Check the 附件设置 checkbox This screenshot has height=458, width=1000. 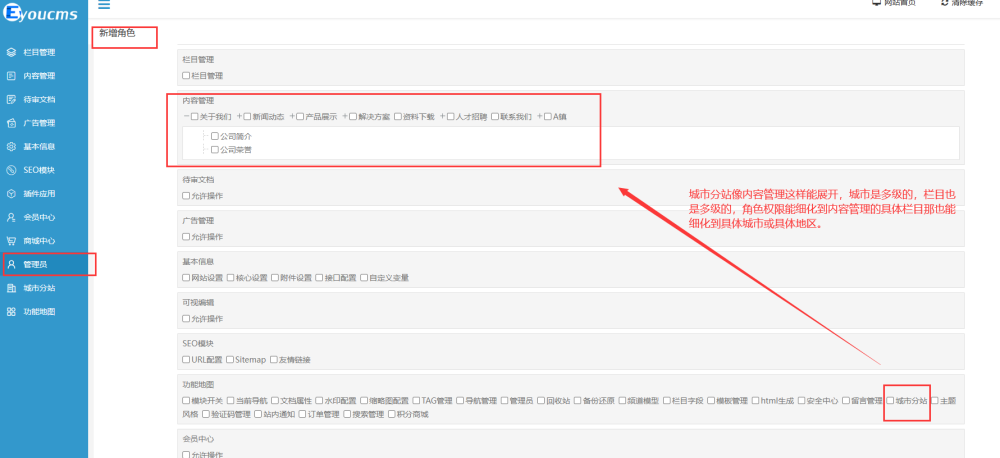tap(275, 278)
